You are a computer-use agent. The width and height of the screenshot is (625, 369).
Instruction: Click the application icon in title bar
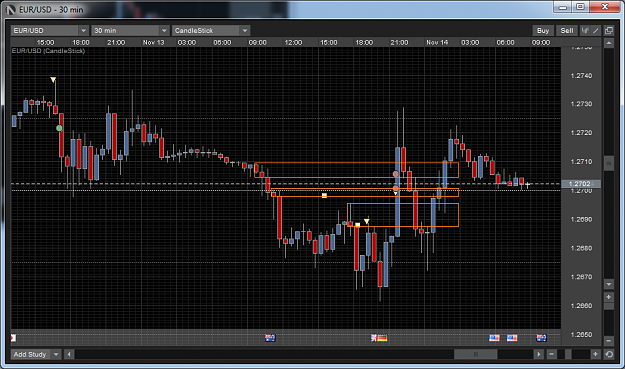[11, 10]
